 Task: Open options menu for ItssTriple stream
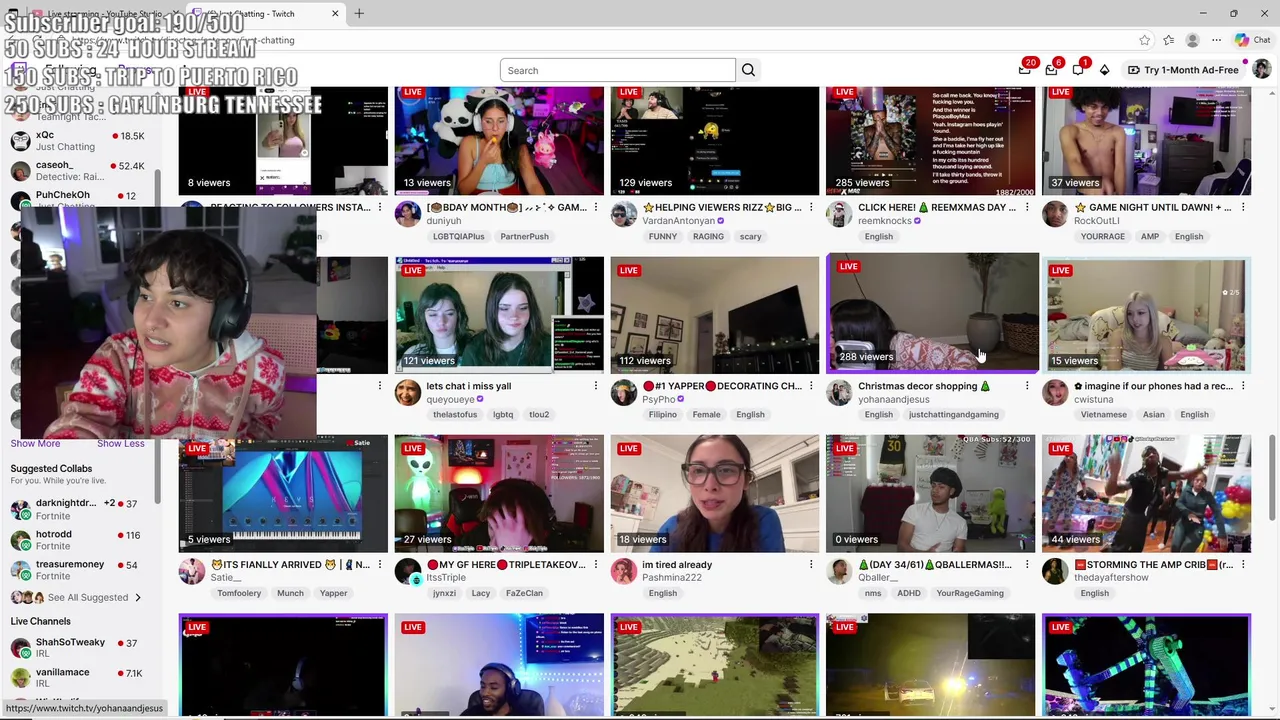coord(595,564)
